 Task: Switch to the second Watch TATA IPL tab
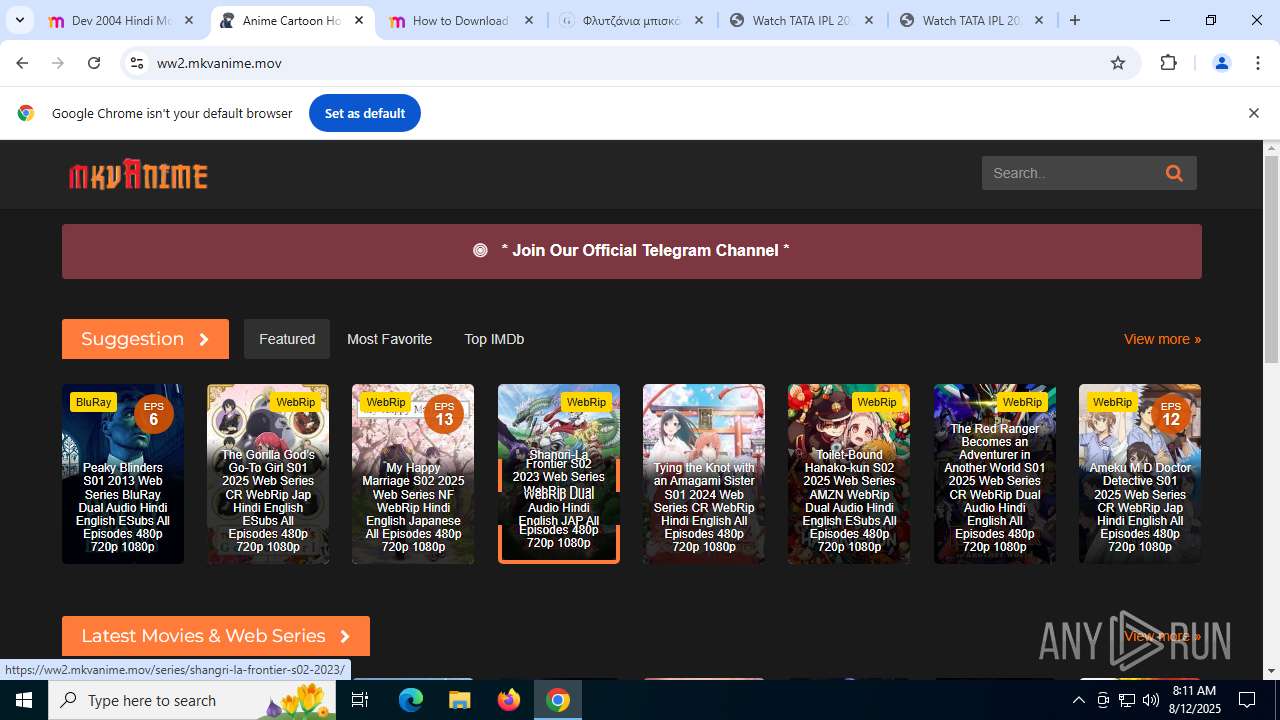click(x=972, y=20)
